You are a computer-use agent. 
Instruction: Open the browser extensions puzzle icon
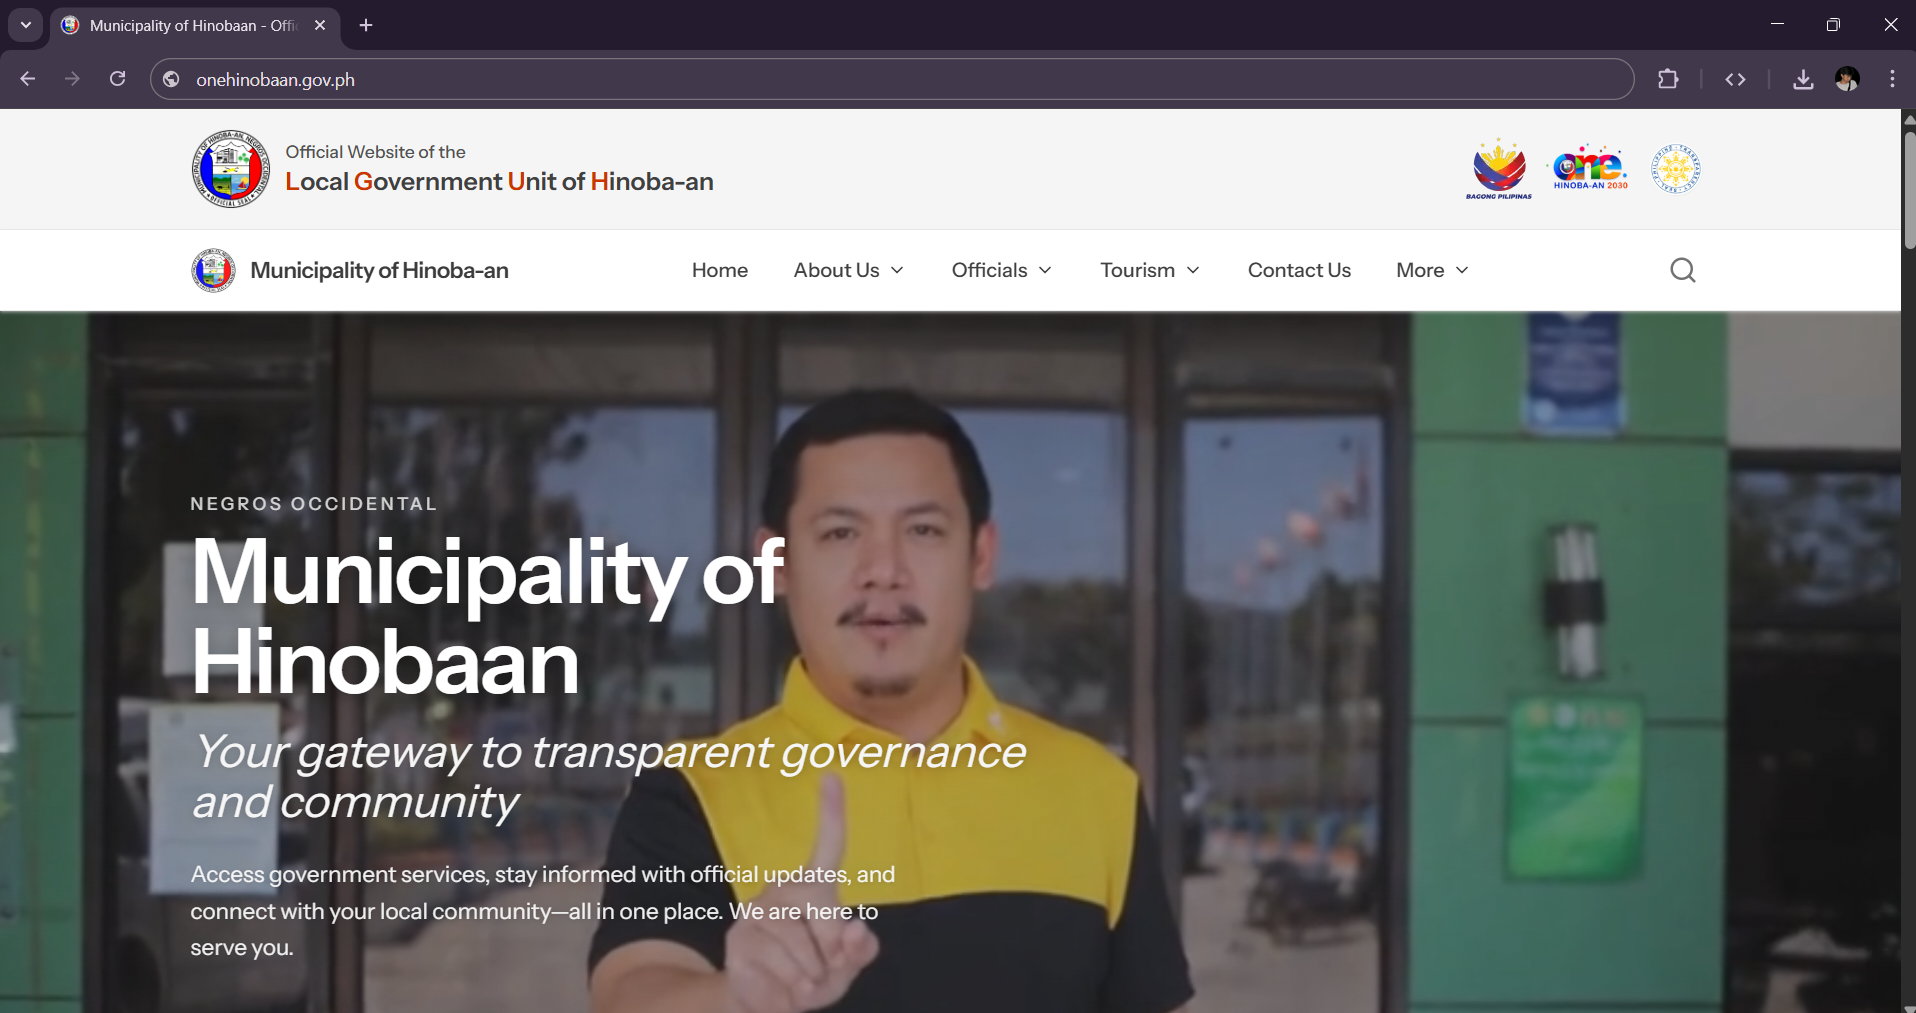tap(1668, 79)
